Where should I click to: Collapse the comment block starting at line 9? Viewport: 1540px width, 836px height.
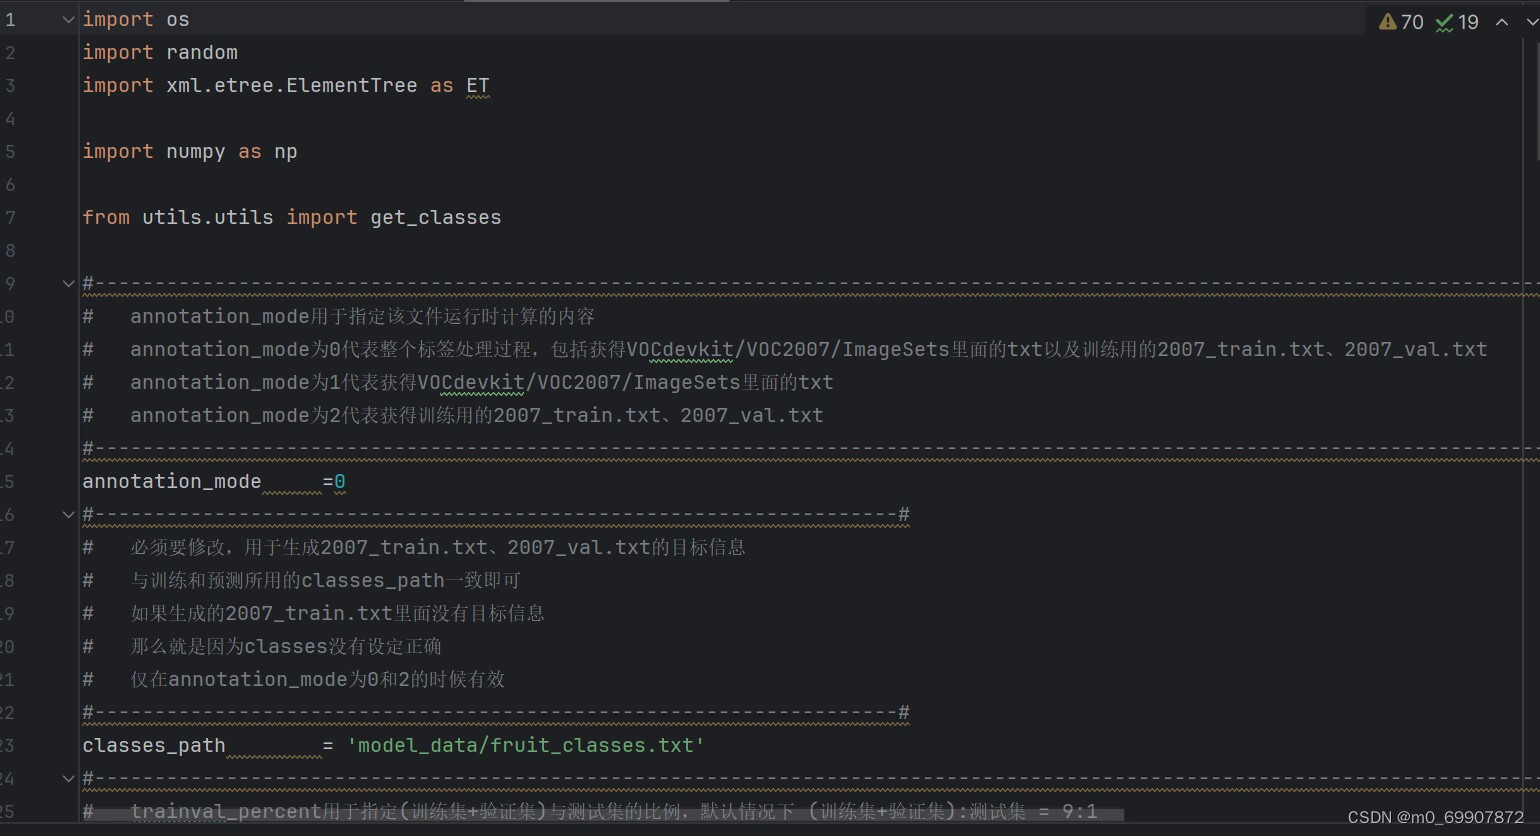click(68, 283)
